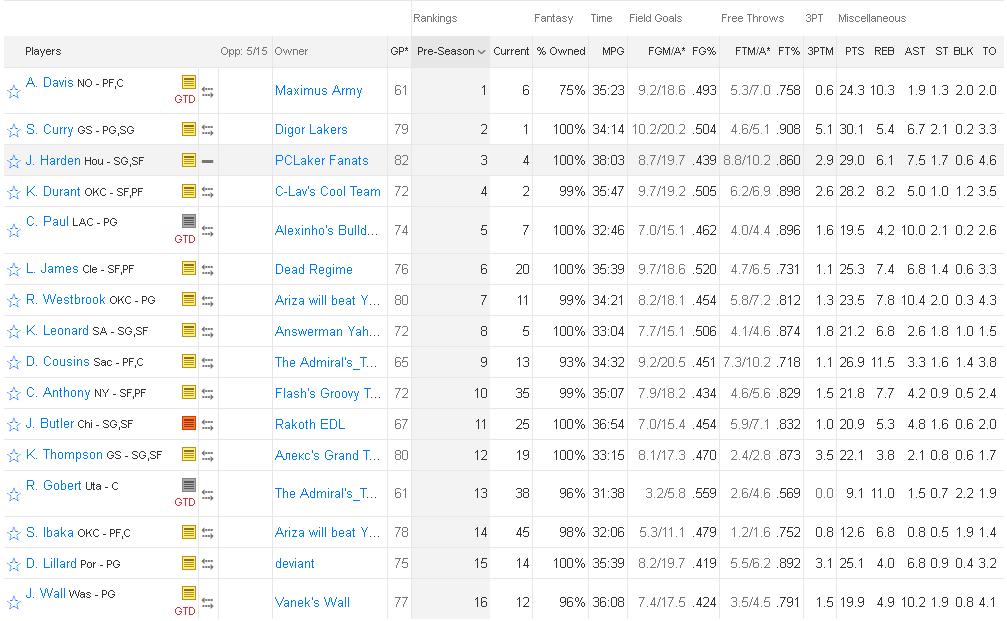1007x621 pixels.
Task: Open K. Thompson's player page
Action: [64, 455]
